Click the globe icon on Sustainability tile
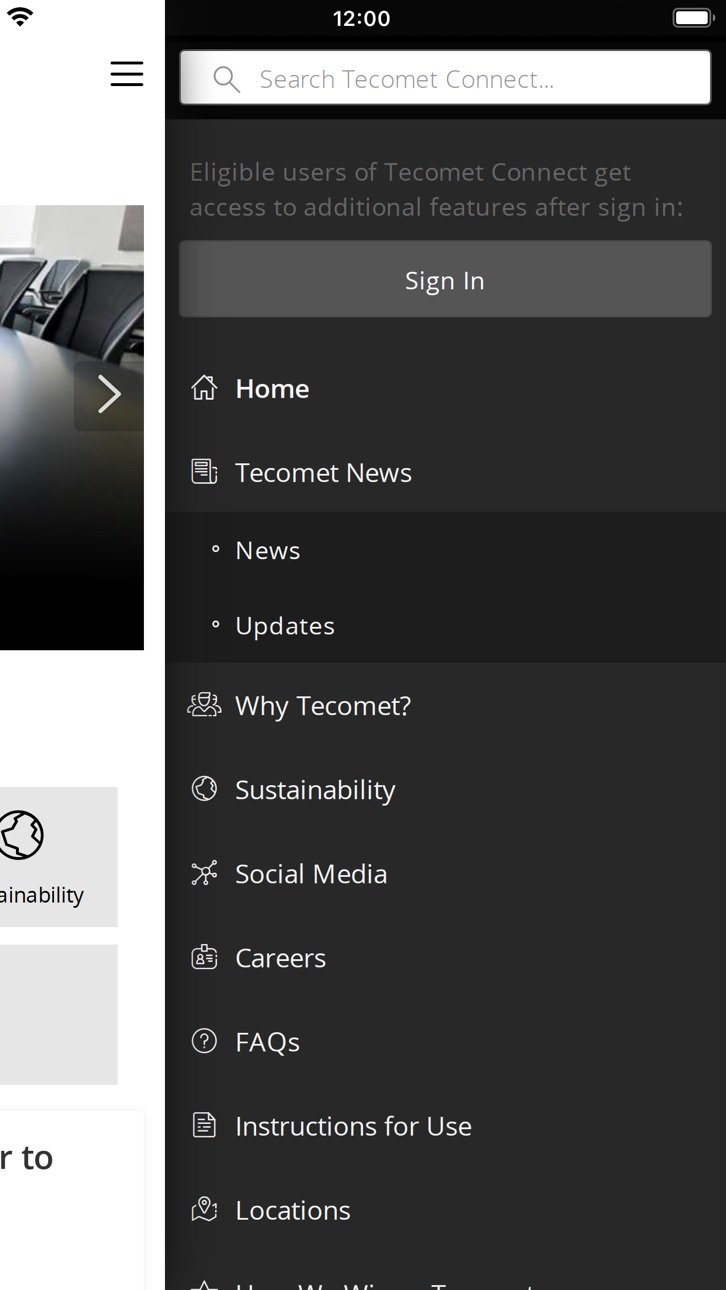726x1290 pixels. click(x=21, y=835)
